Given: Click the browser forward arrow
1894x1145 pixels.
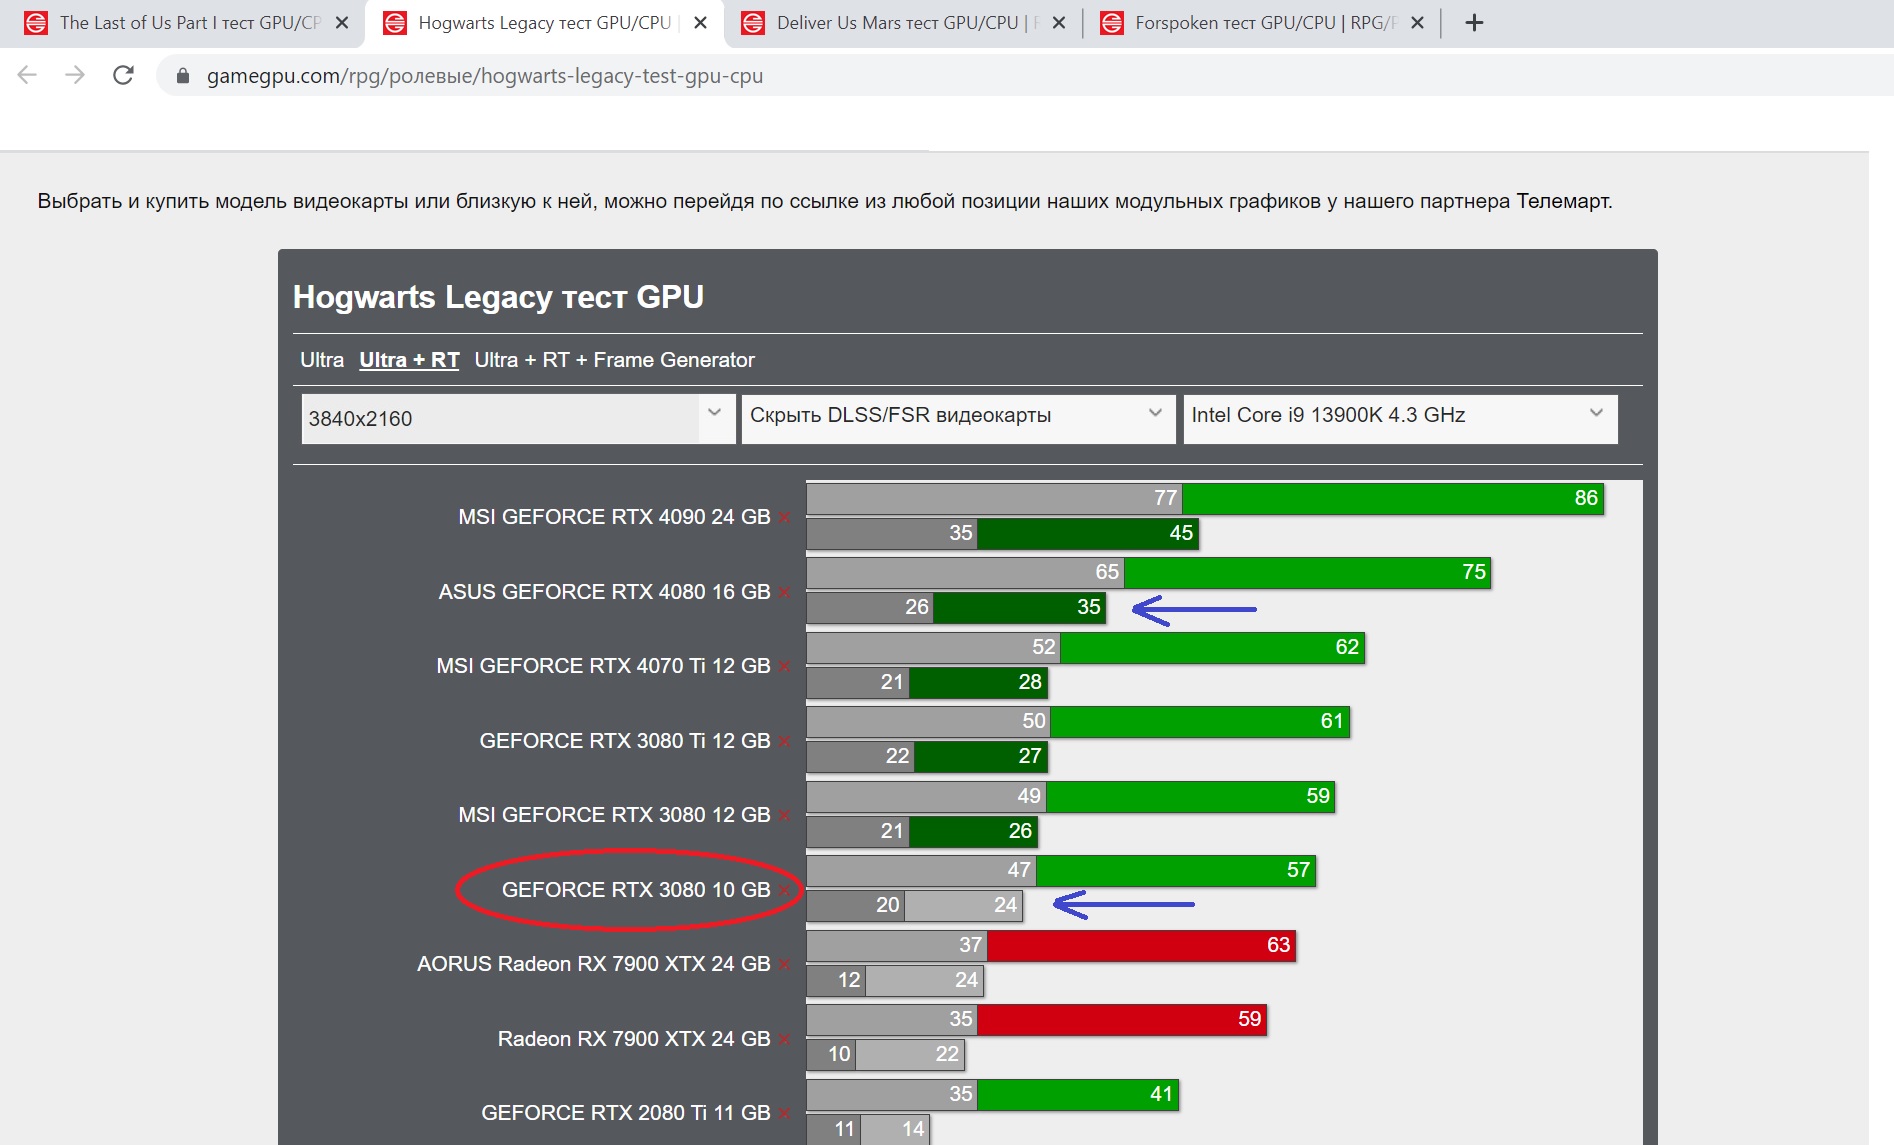Looking at the screenshot, I should (x=75, y=75).
